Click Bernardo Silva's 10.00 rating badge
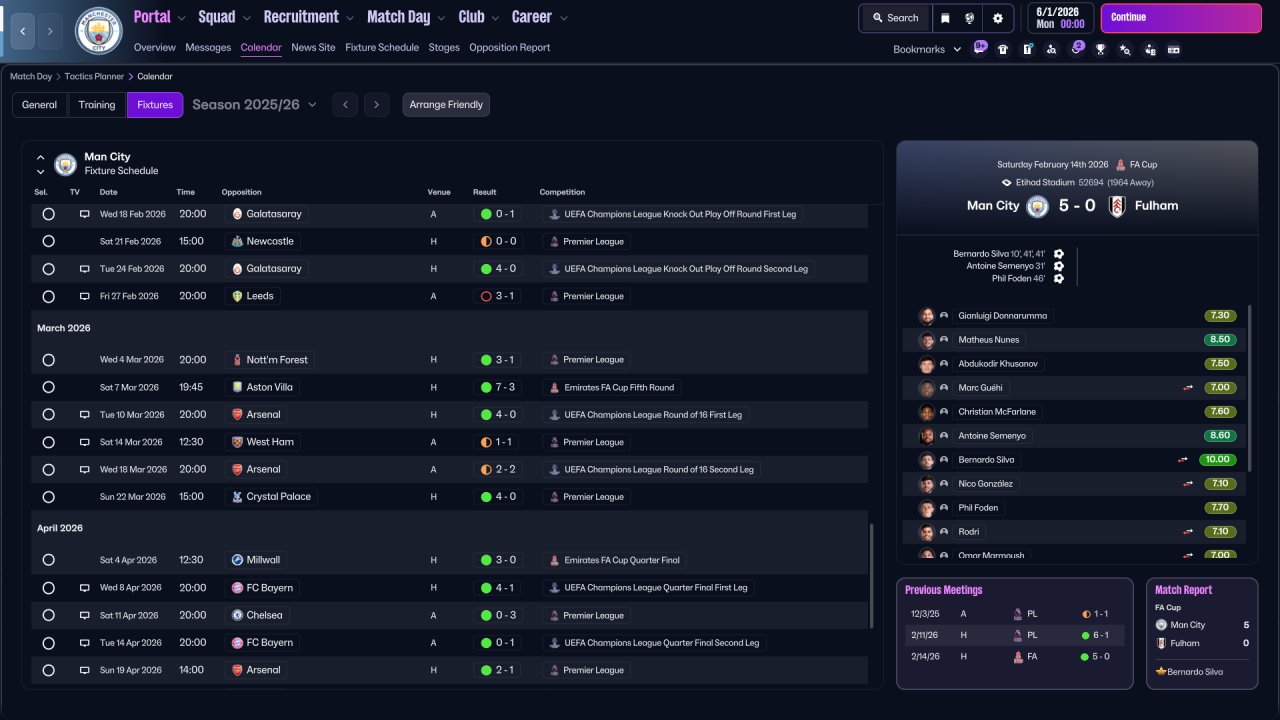This screenshot has width=1280, height=720. pos(1219,460)
